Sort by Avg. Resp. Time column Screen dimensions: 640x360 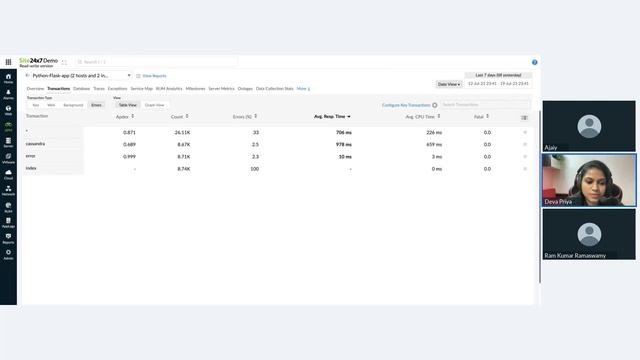click(332, 117)
